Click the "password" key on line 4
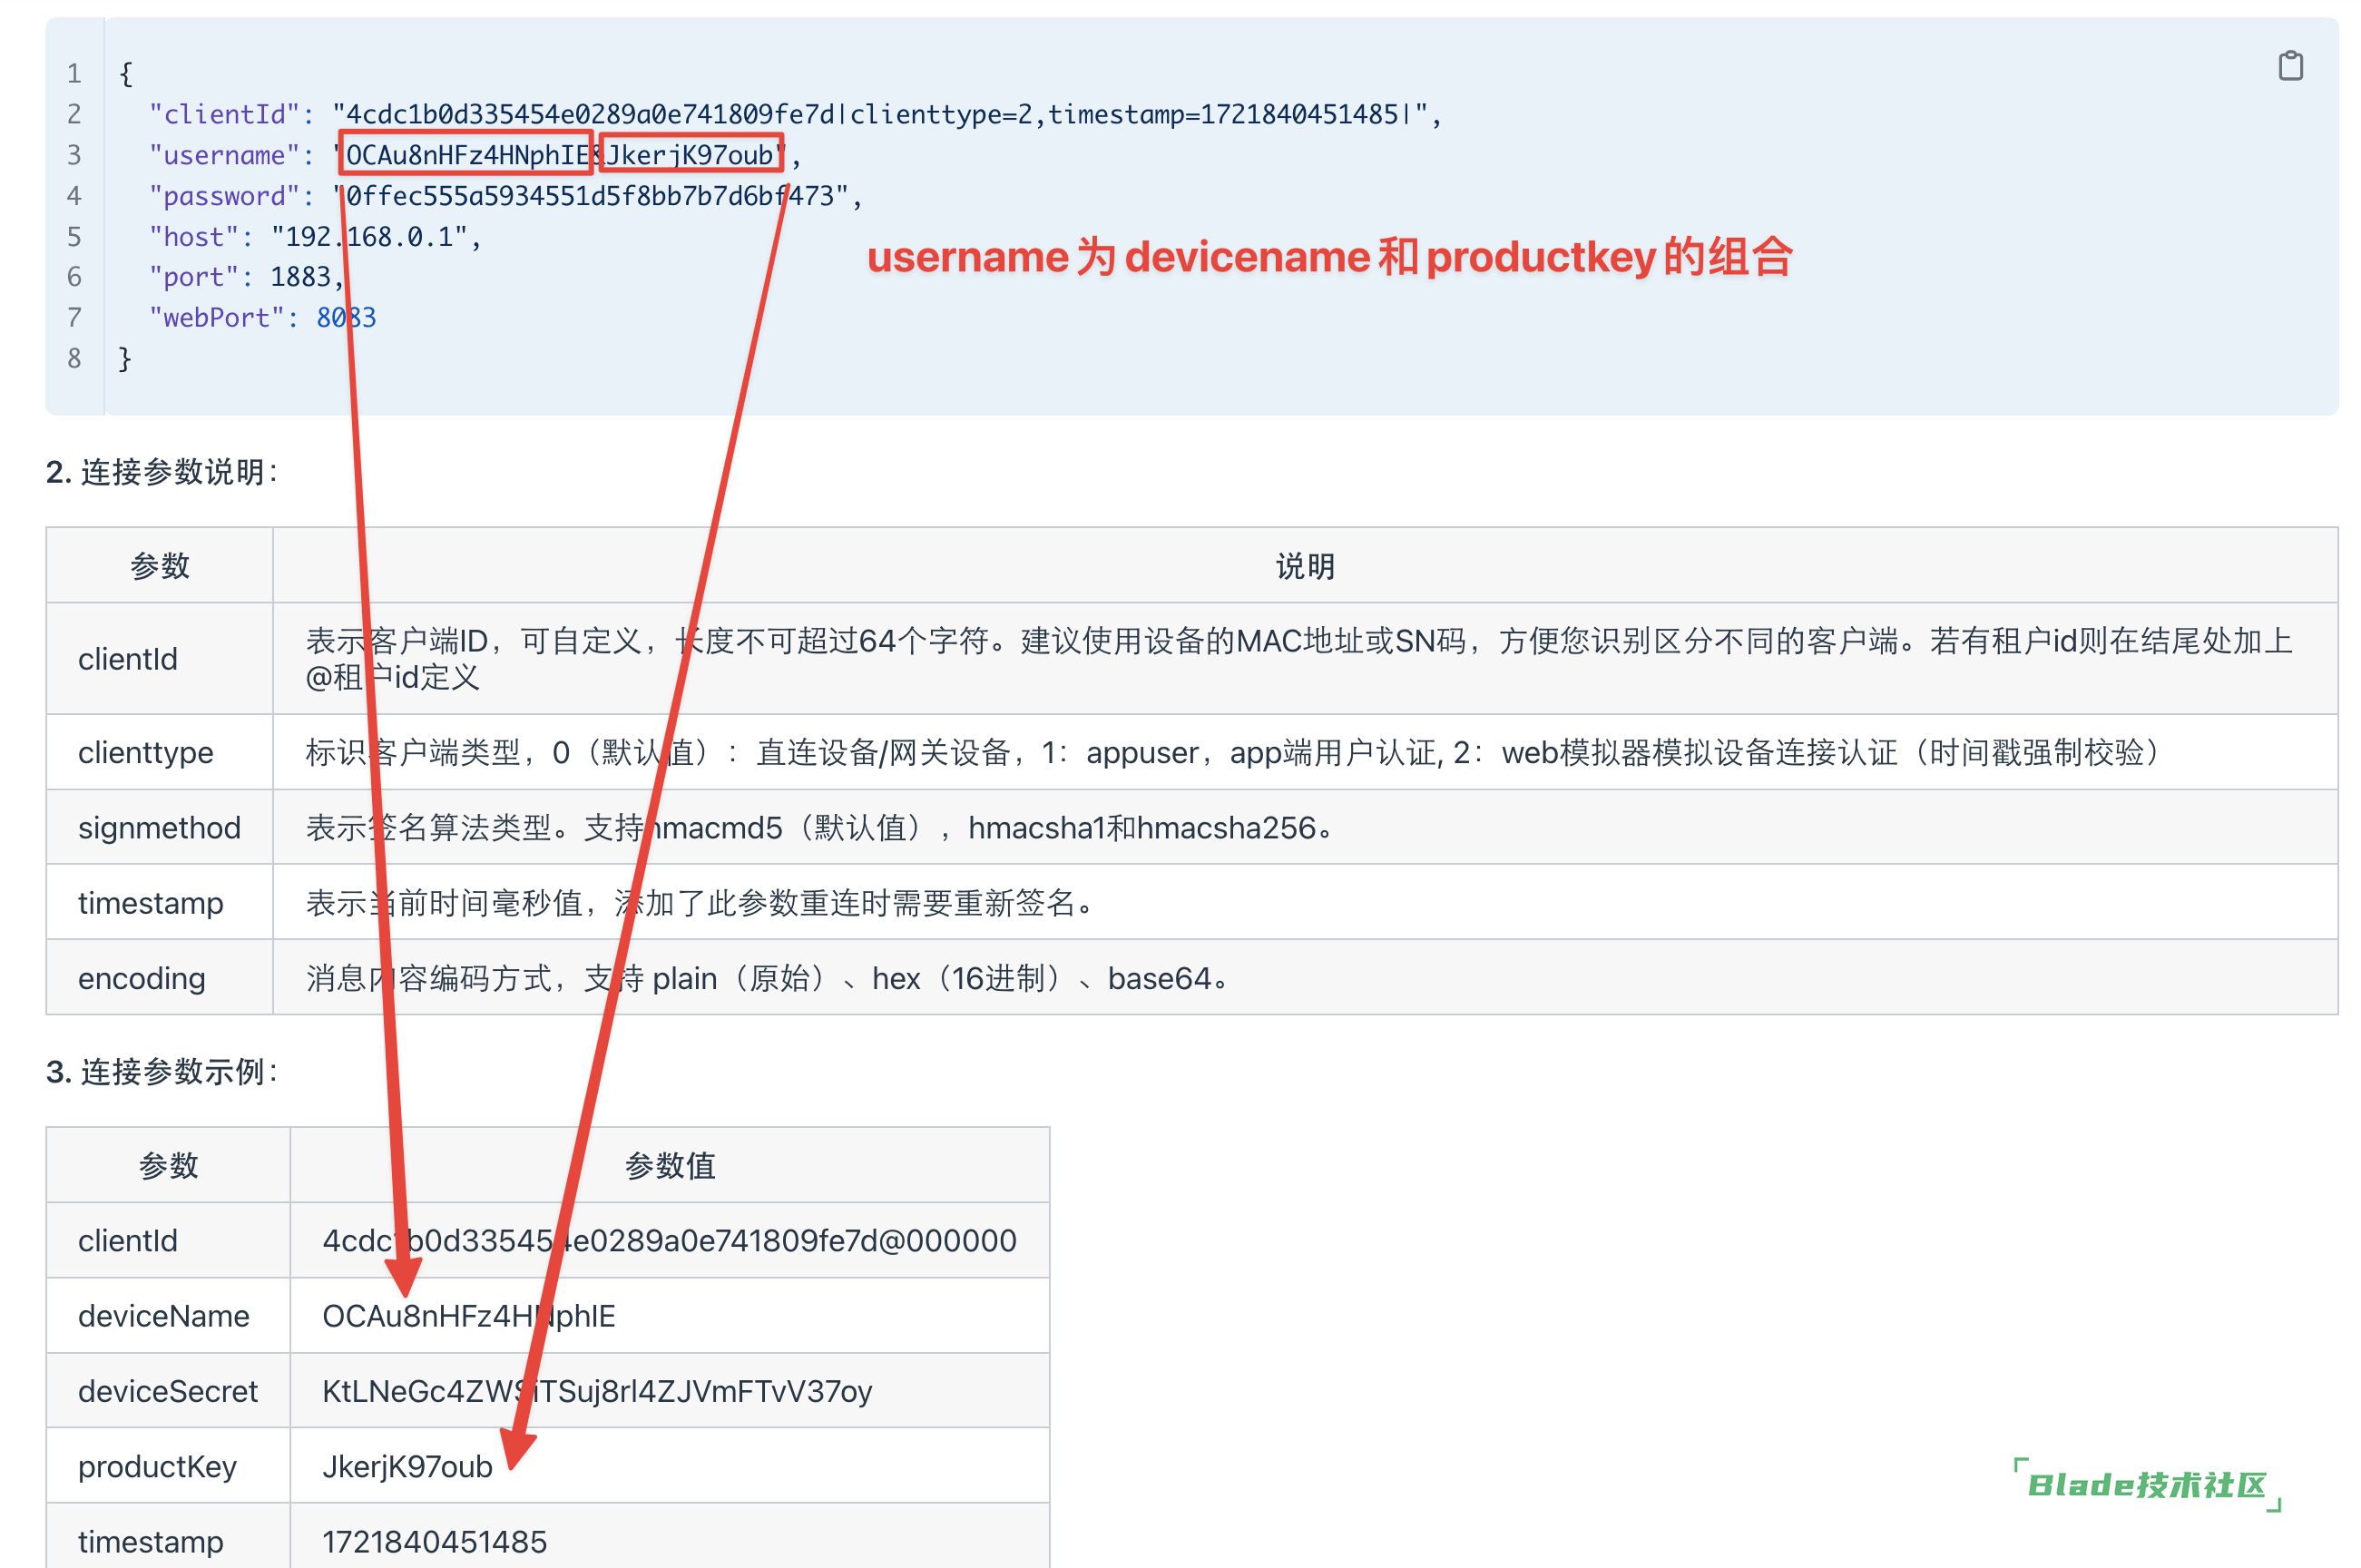Image resolution: width=2361 pixels, height=1568 pixels. pyautogui.click(x=224, y=196)
